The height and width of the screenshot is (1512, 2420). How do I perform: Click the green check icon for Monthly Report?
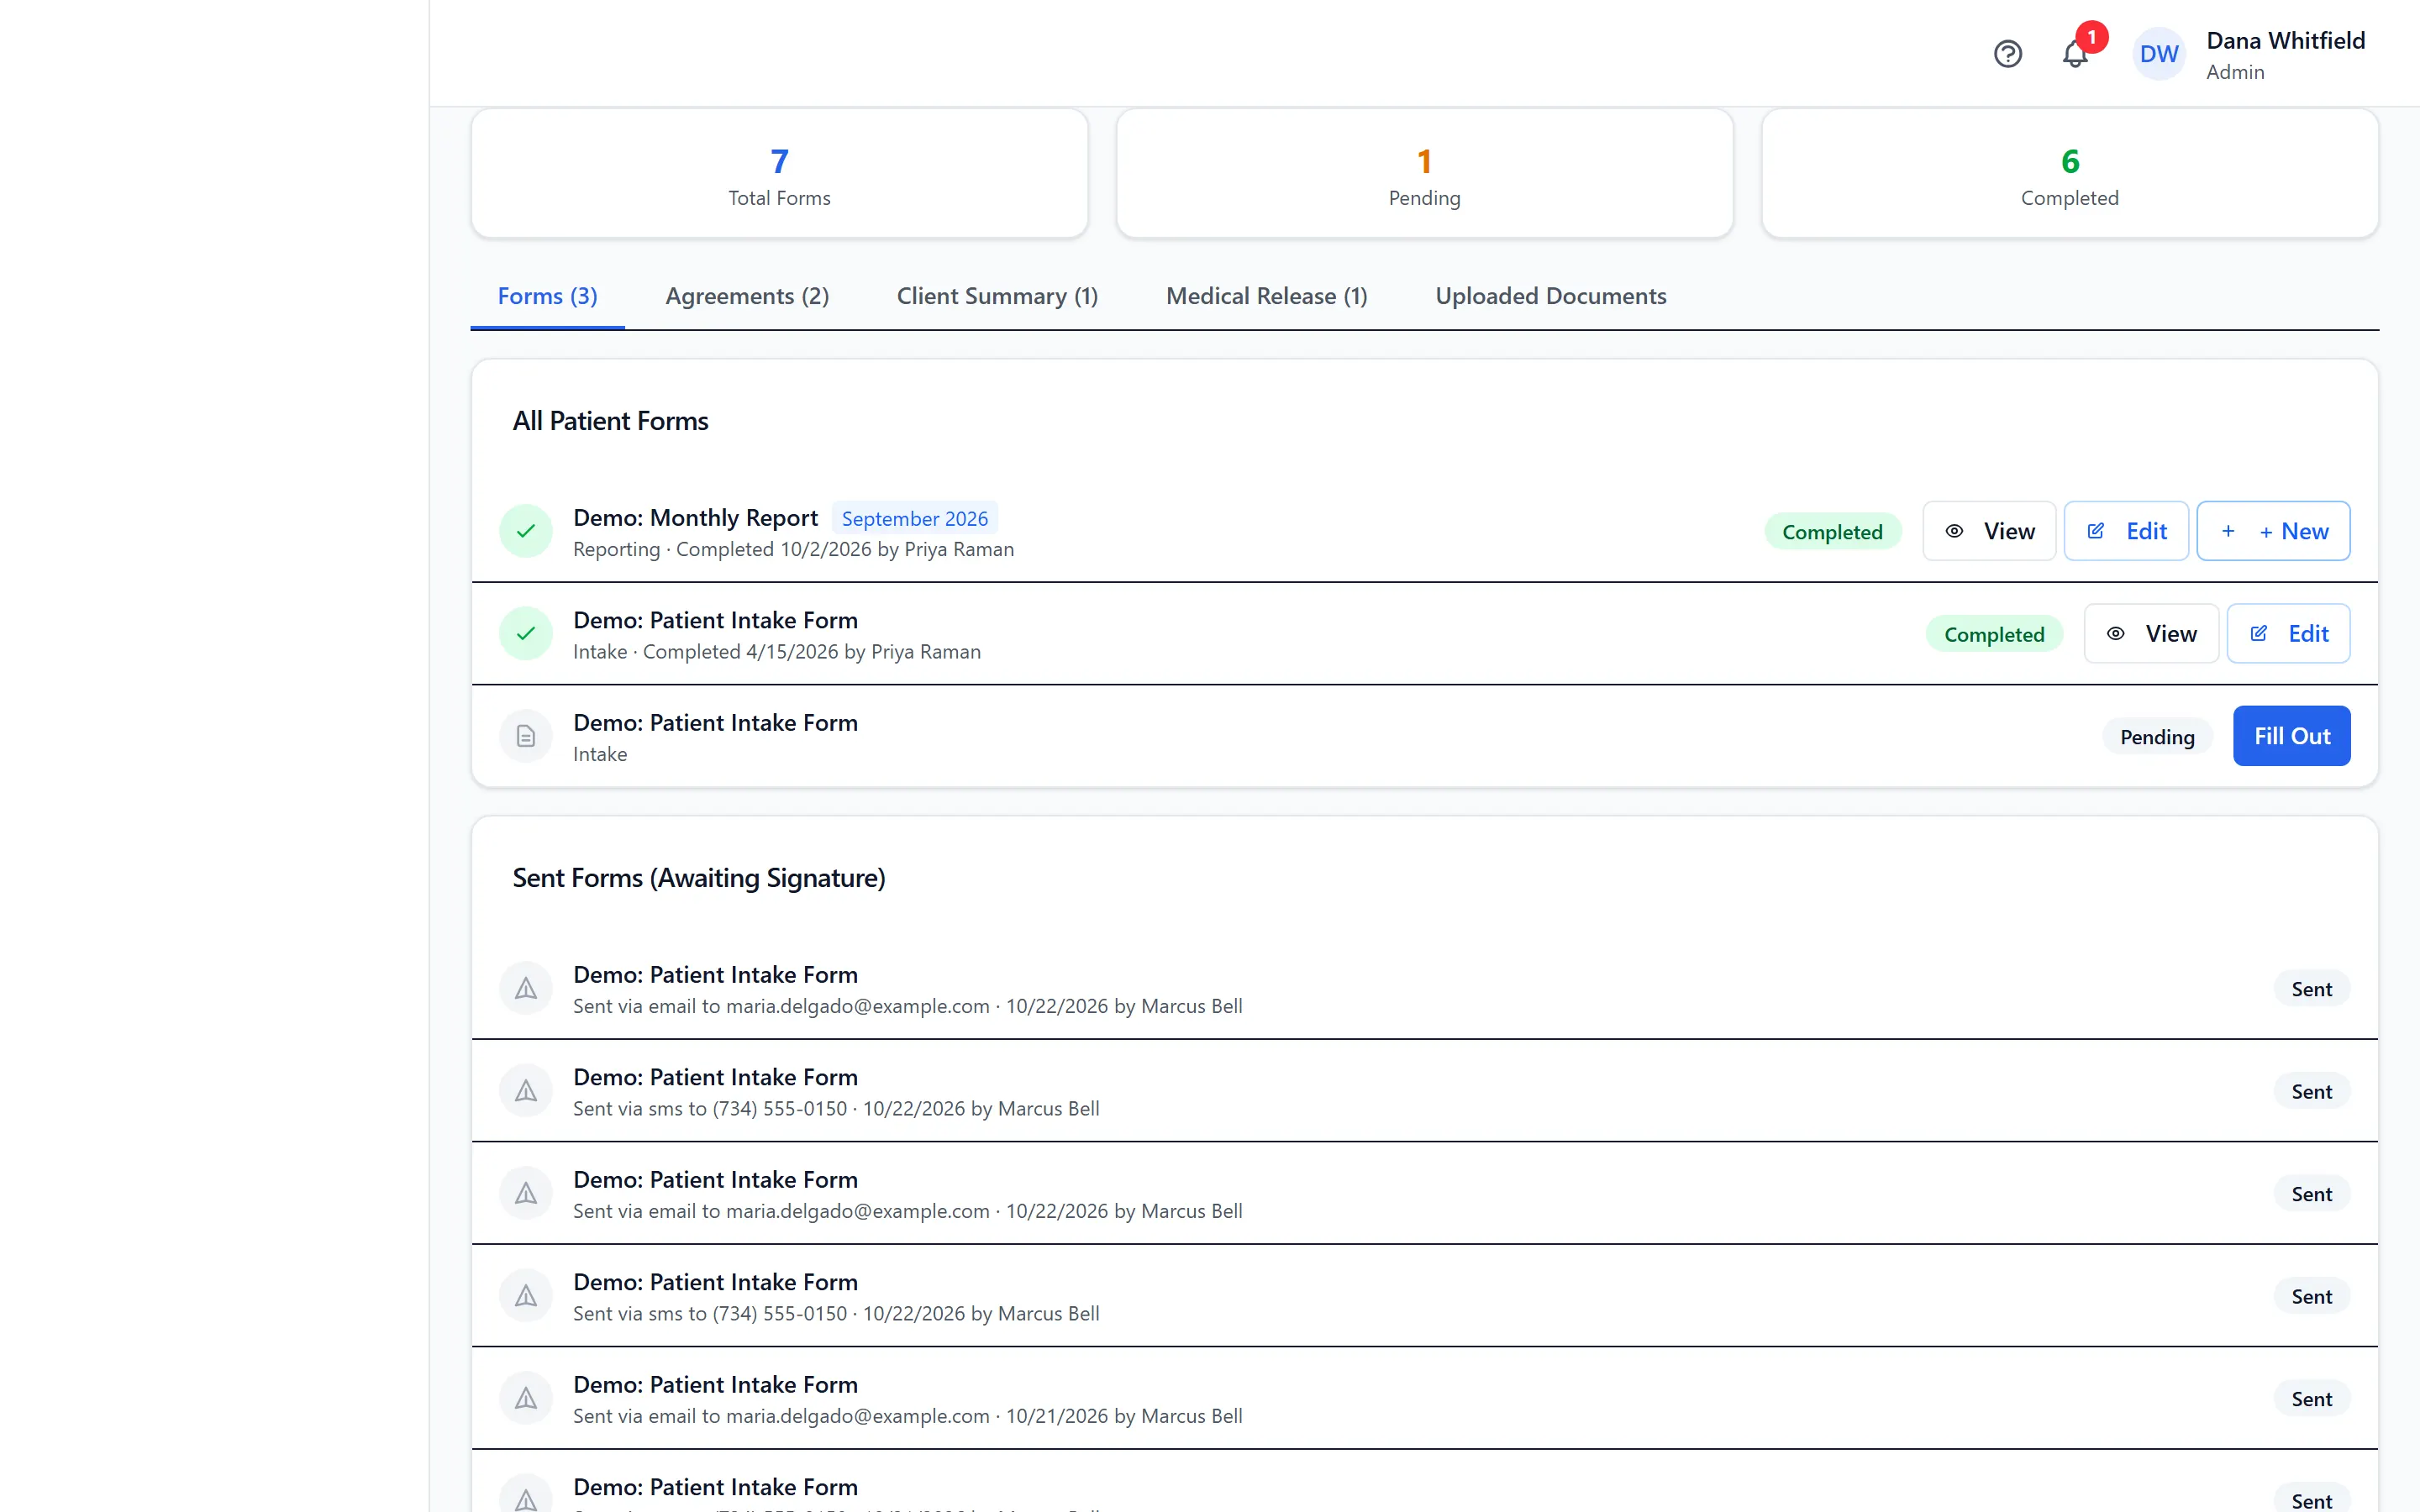click(x=526, y=531)
